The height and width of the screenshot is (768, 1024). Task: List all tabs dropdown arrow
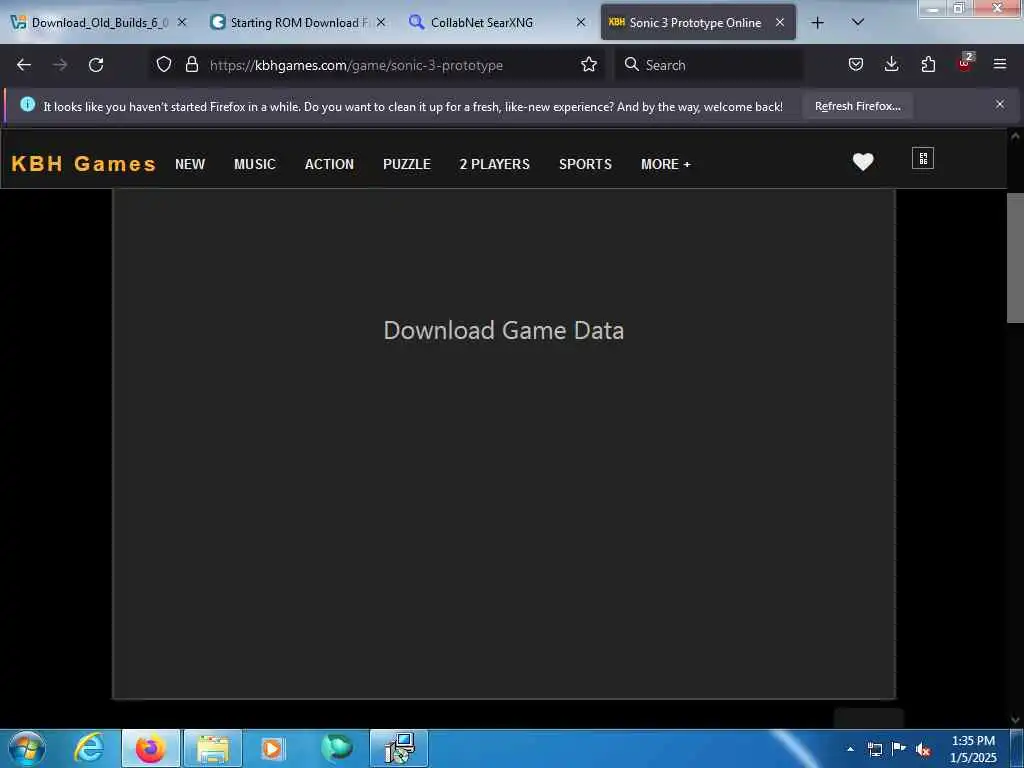point(858,22)
